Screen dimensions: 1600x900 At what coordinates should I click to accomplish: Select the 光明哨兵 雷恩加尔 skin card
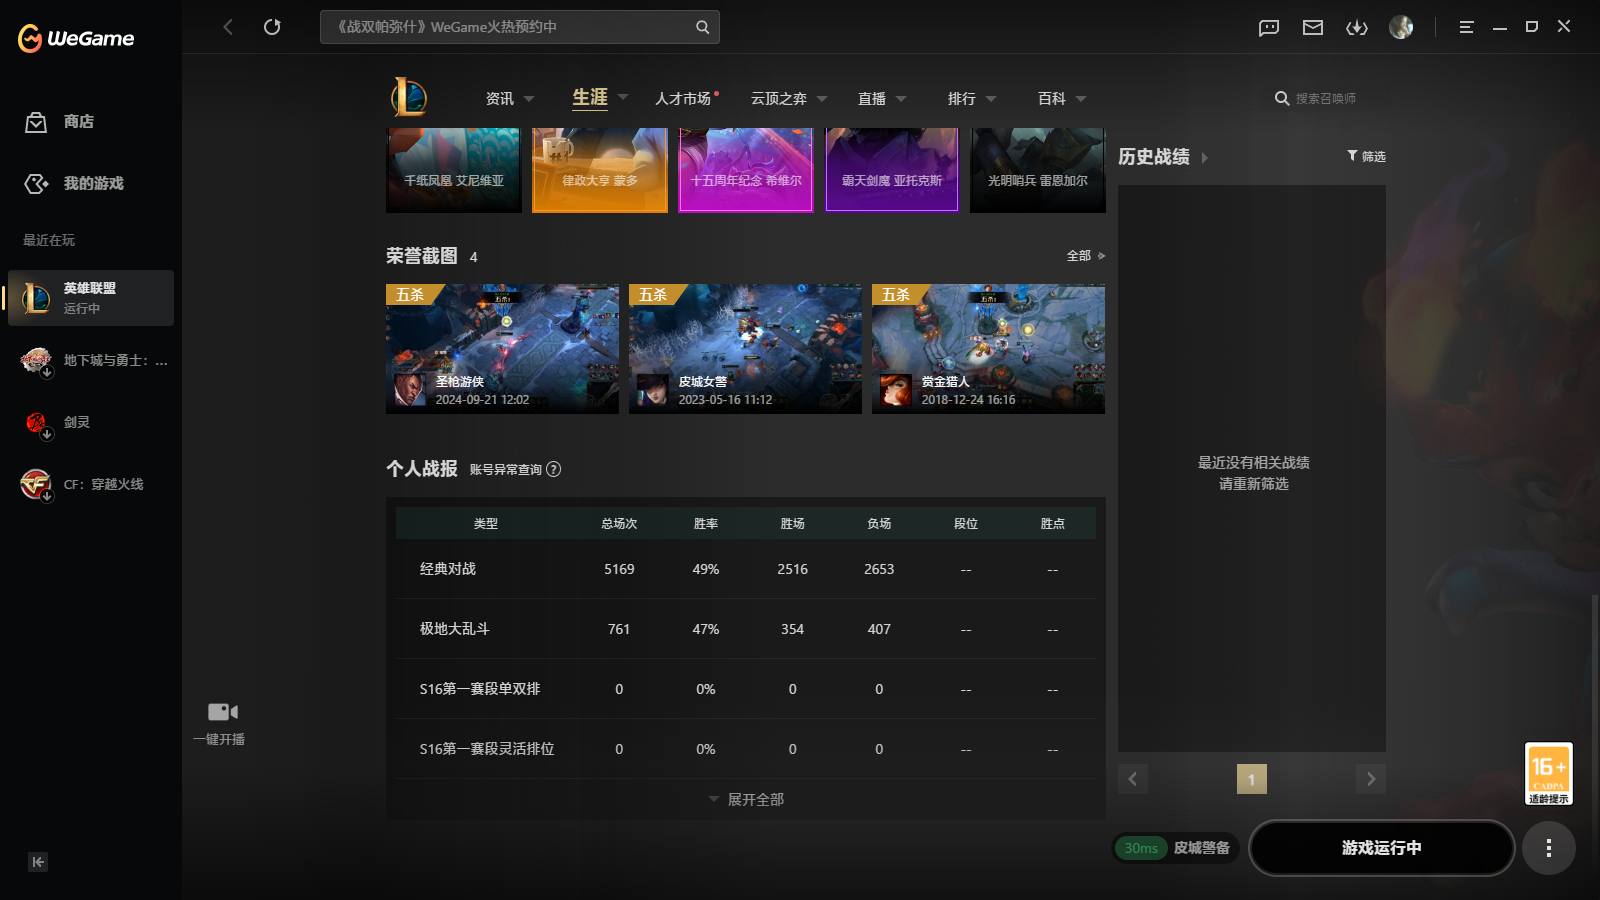(x=1038, y=170)
